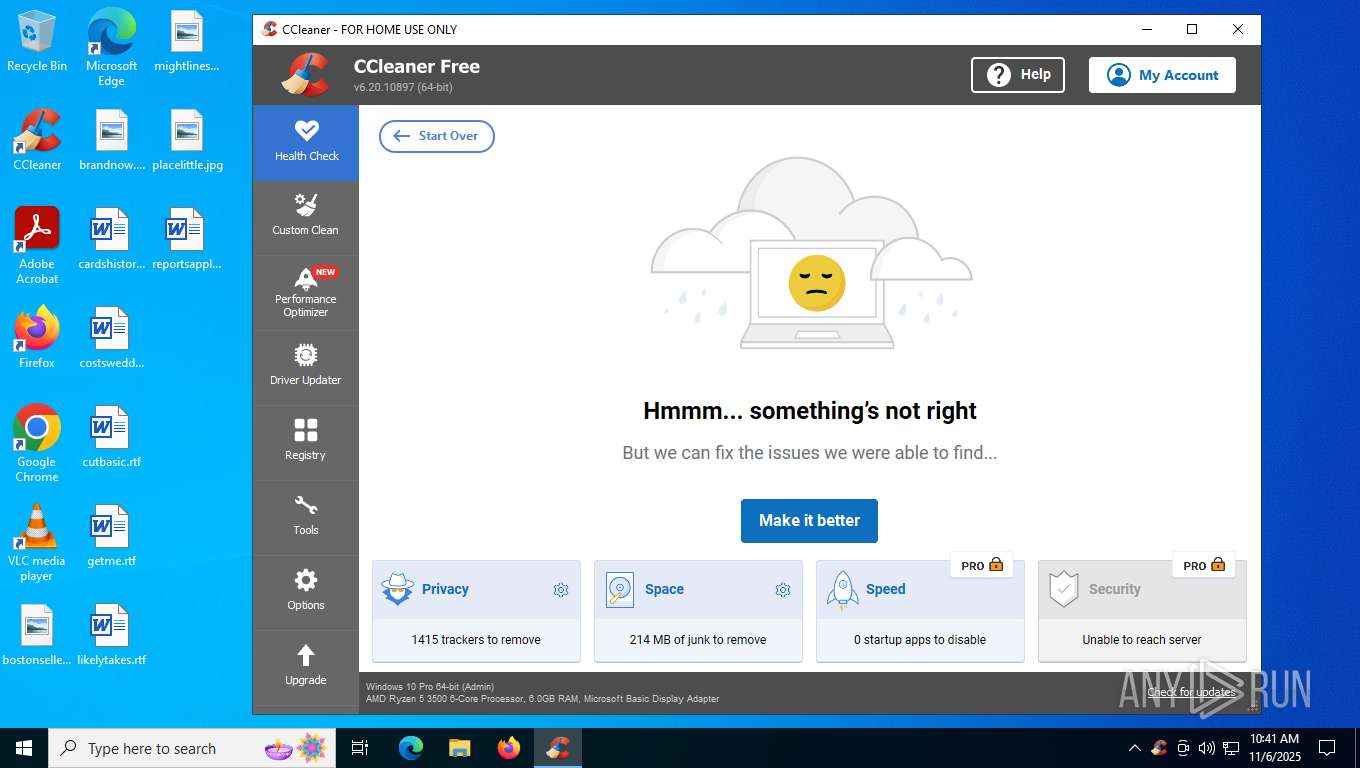Image resolution: width=1360 pixels, height=768 pixels.
Task: Click the taskbar clock
Action: (1274, 748)
